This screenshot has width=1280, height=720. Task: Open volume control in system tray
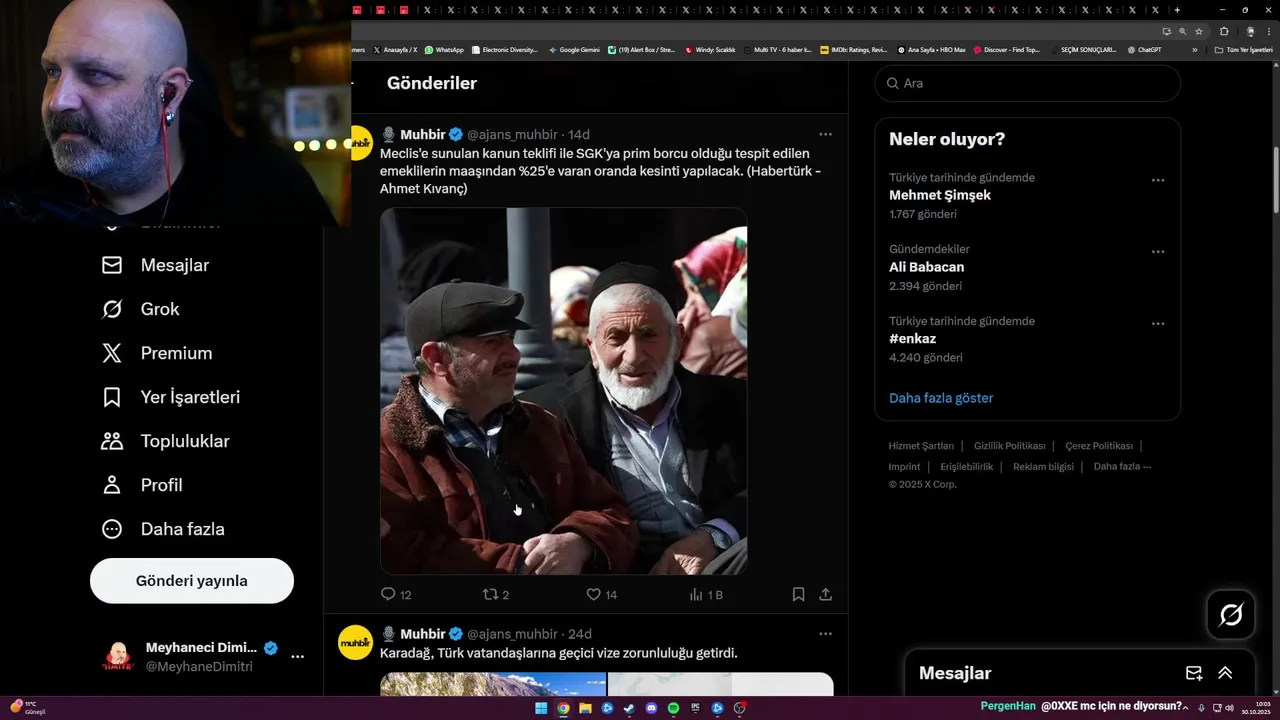[x=1229, y=708]
